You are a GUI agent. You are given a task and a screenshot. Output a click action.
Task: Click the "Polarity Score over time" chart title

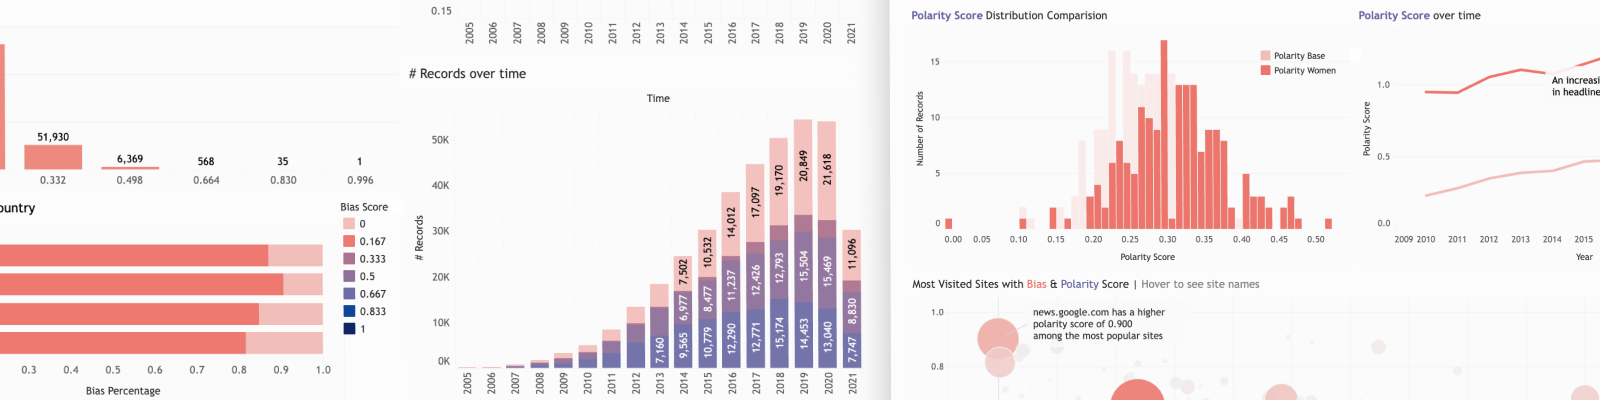(1419, 16)
